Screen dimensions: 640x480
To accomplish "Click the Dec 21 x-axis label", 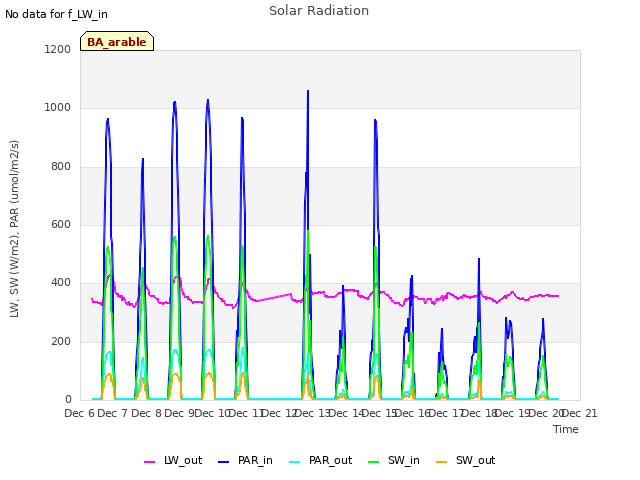I will 580,413.
